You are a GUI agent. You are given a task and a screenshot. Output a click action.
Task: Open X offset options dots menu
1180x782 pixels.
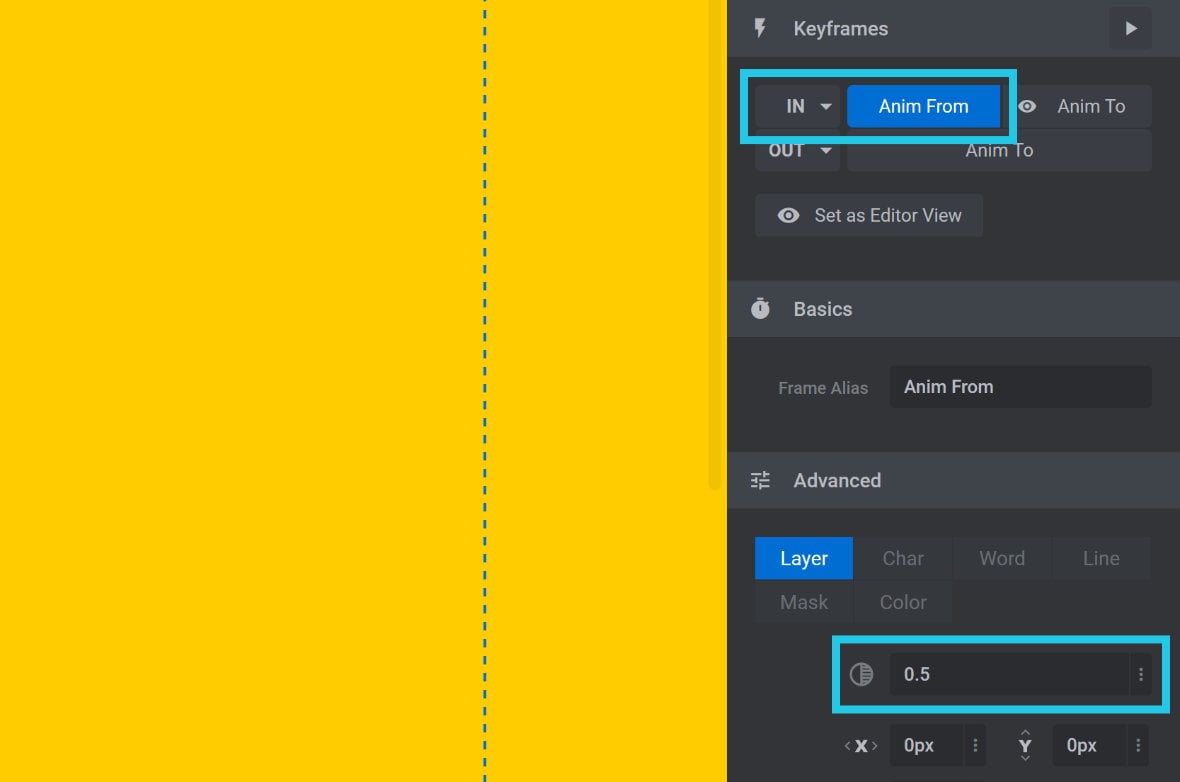(975, 745)
